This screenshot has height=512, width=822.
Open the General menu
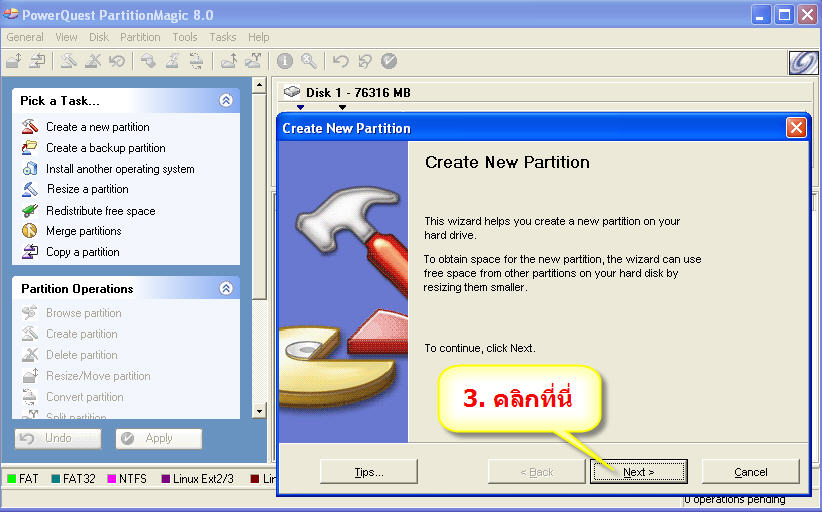click(x=25, y=37)
